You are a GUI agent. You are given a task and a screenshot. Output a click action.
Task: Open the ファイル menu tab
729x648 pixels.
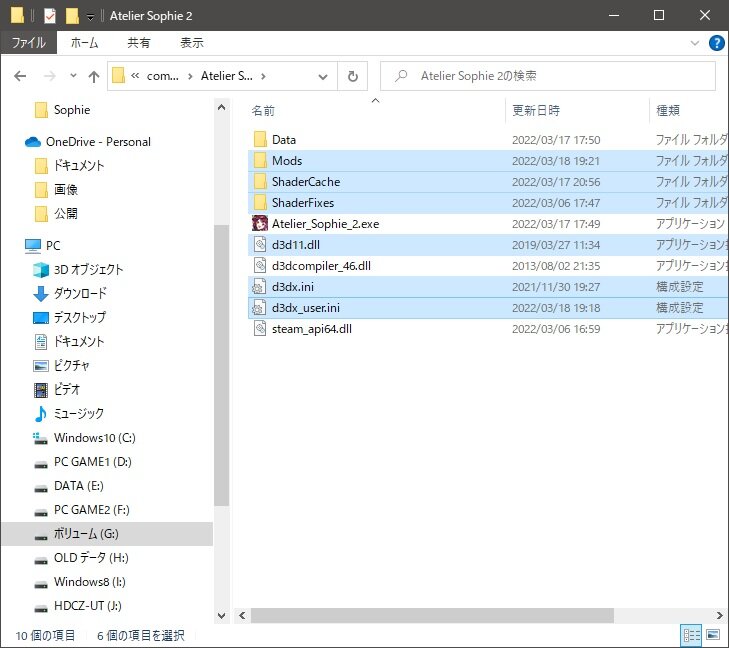tap(28, 43)
